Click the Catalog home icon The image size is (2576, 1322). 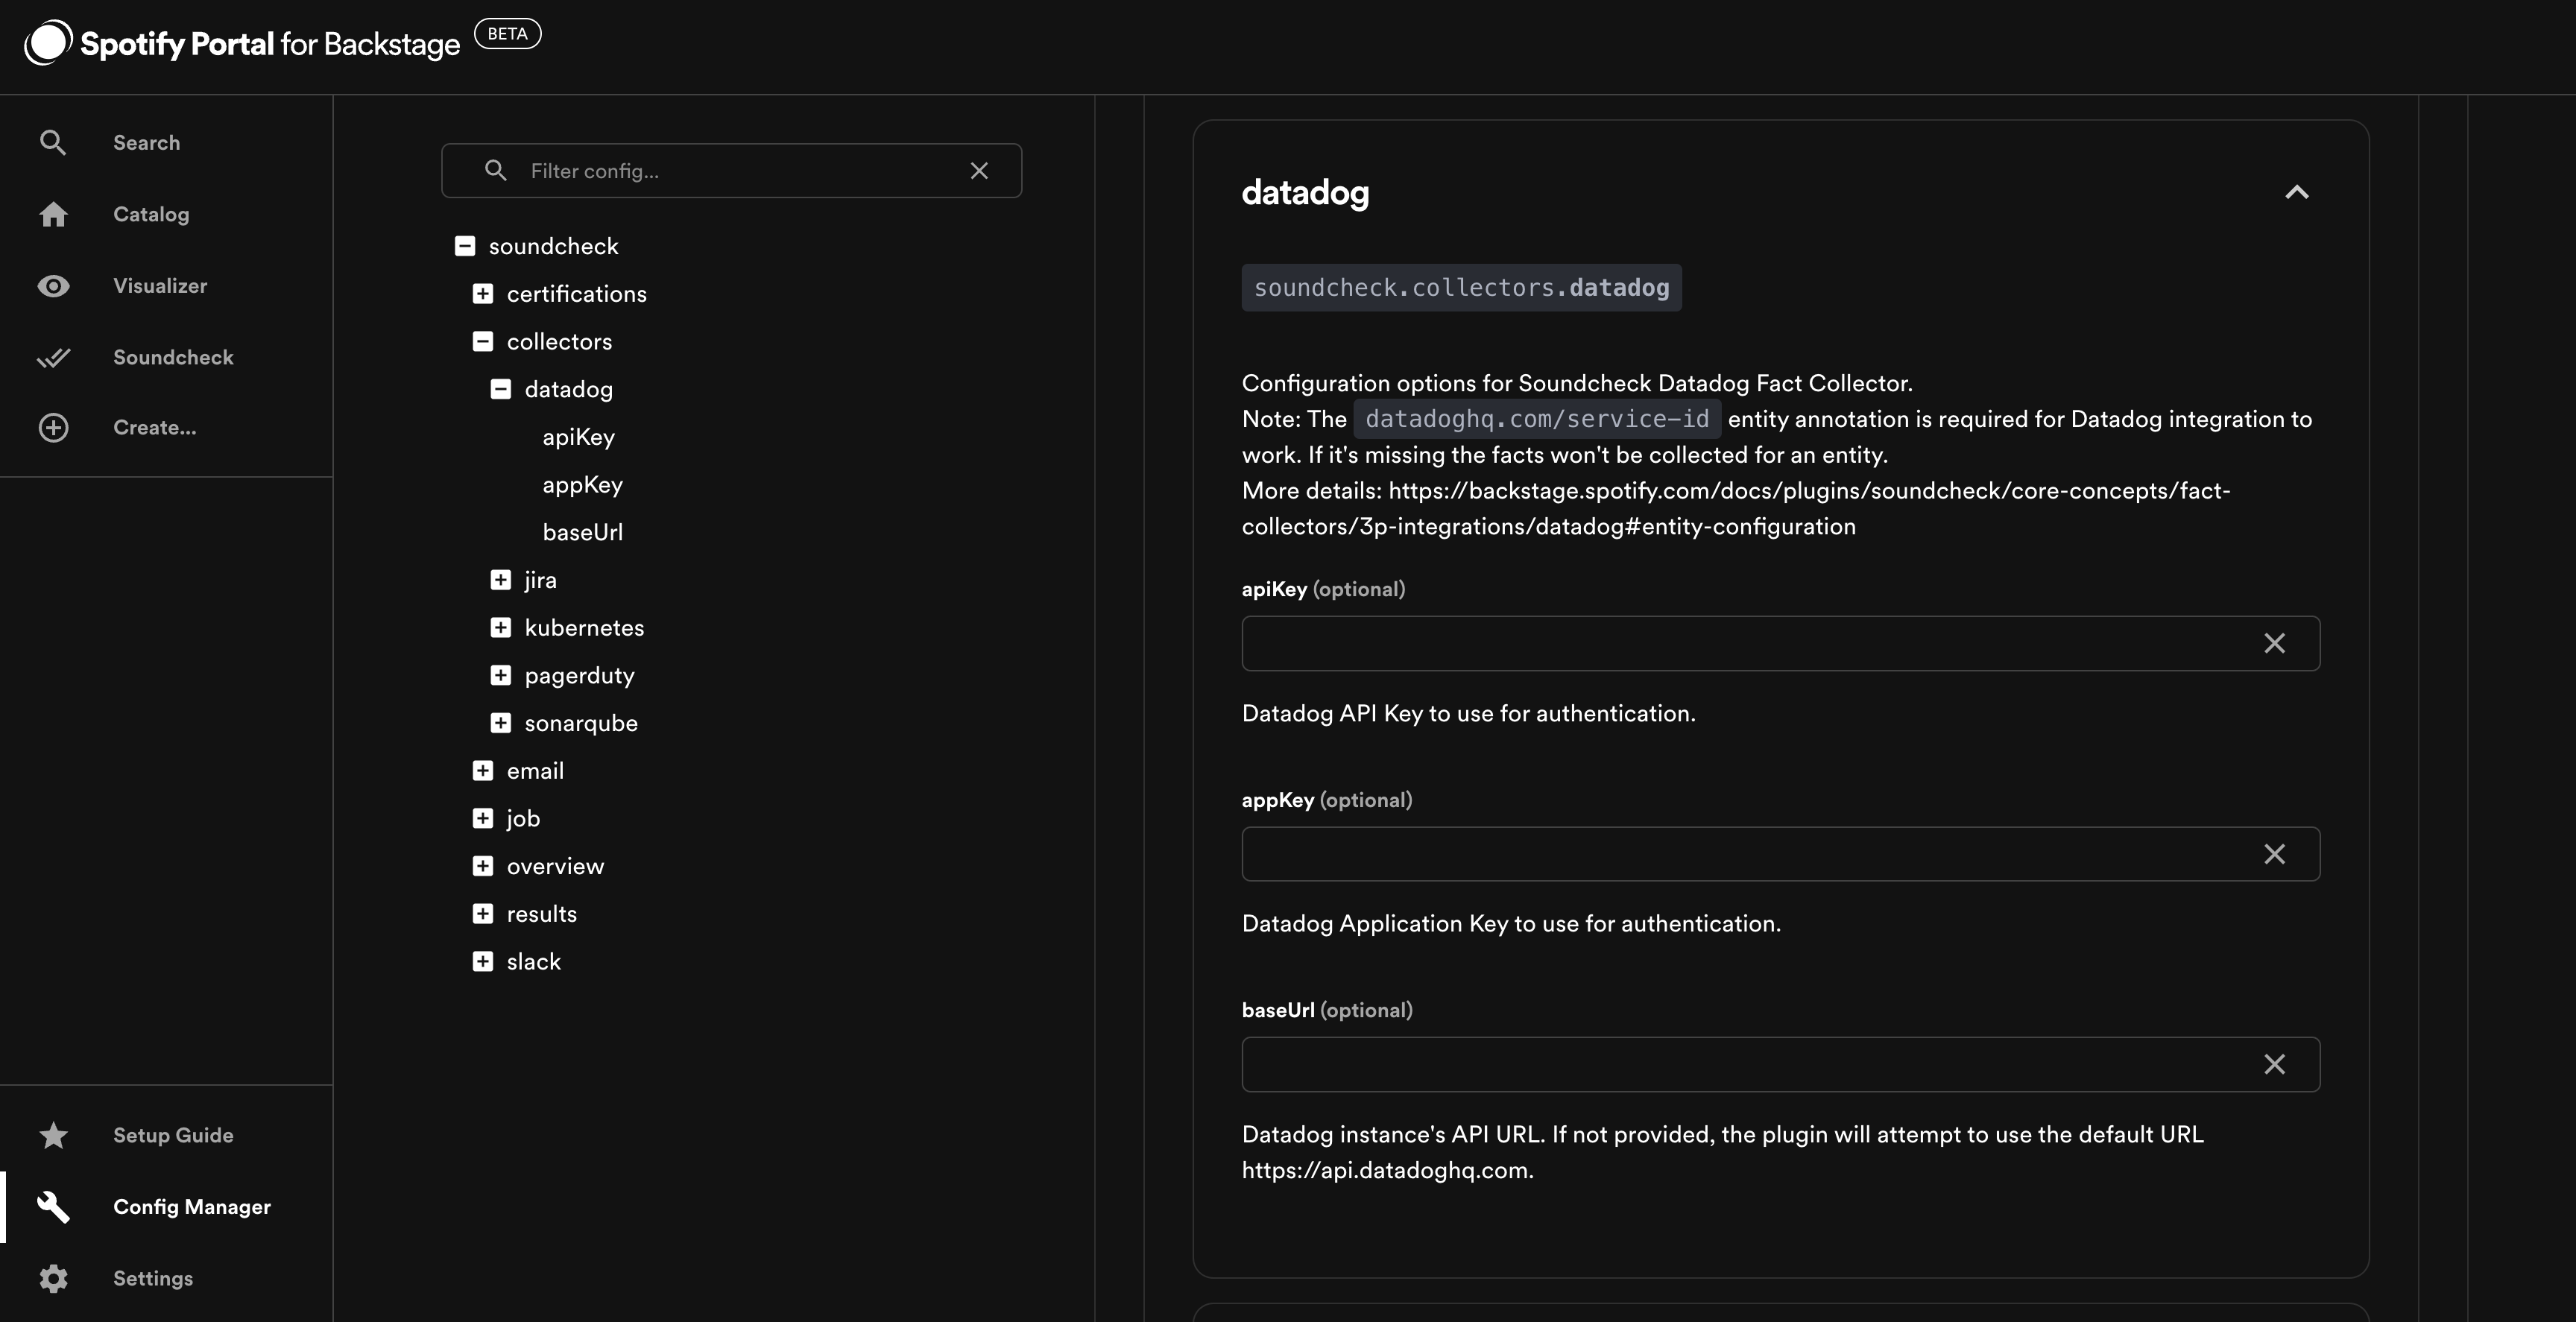53,214
